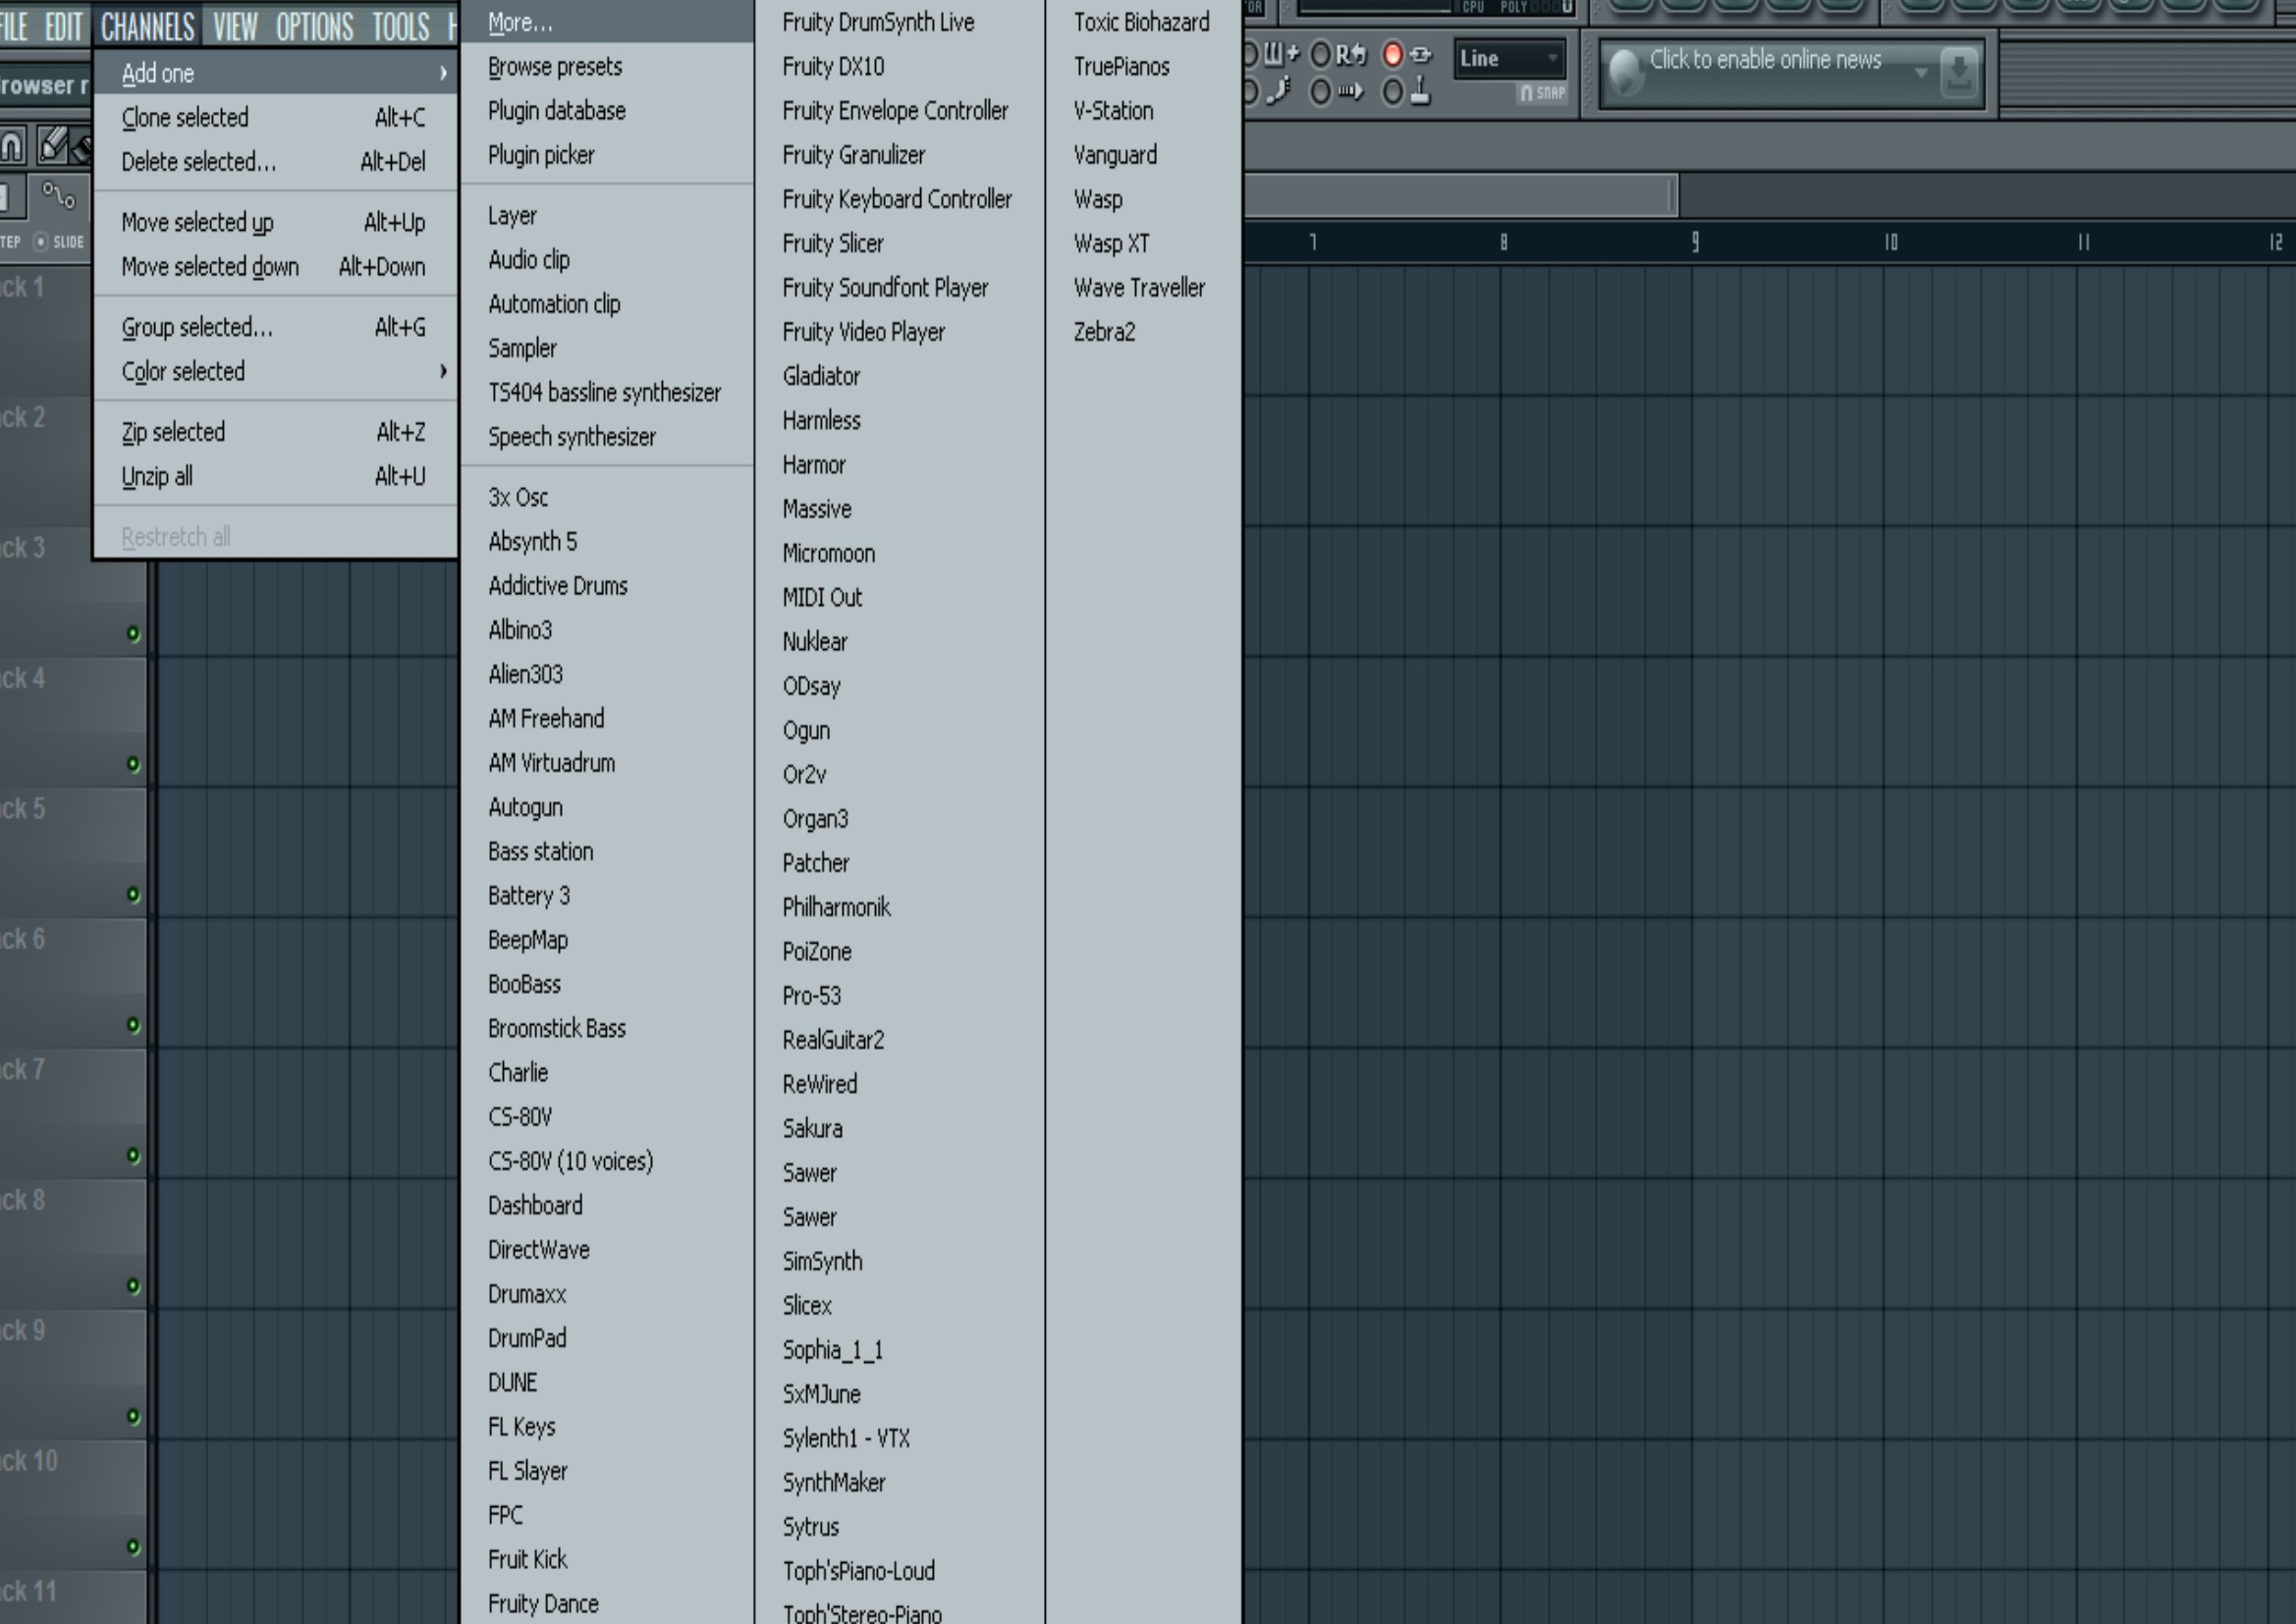Add the Toxic Biohazard plugin
2296x1624 pixels.
[x=1144, y=22]
